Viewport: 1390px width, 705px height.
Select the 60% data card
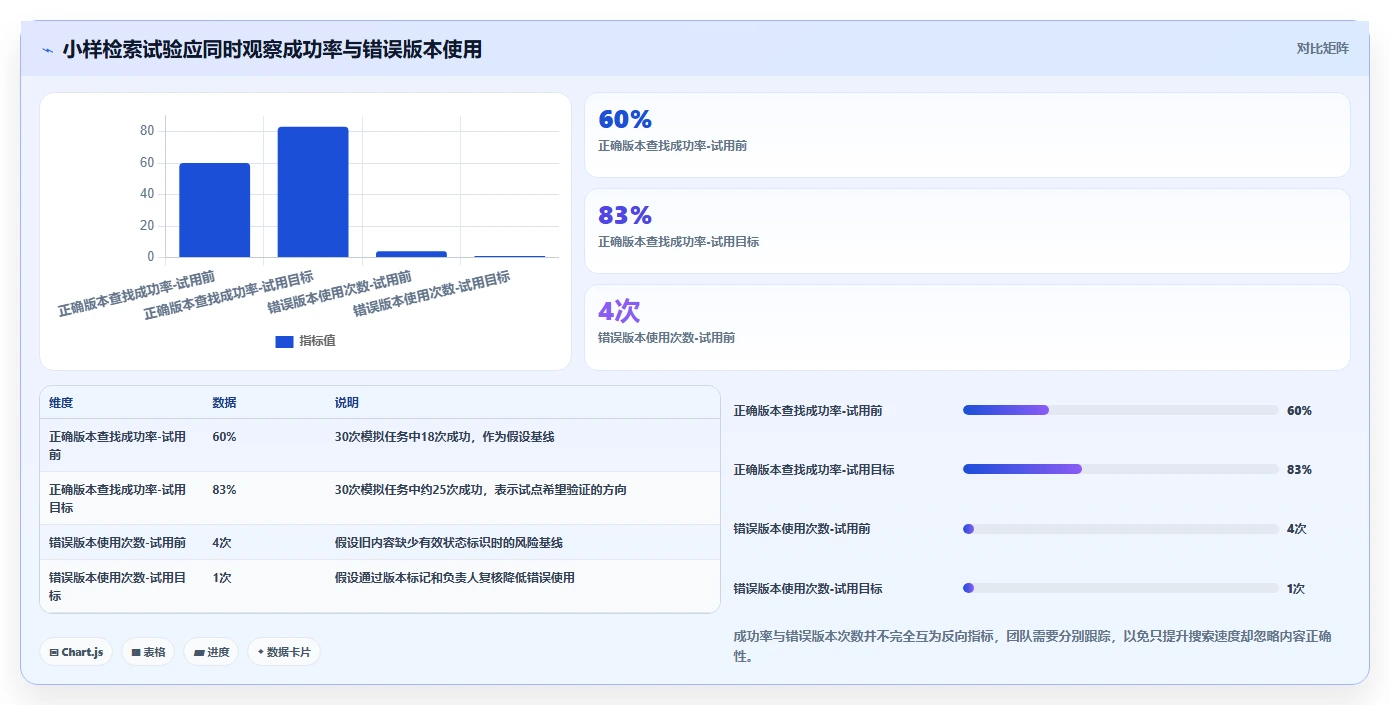pyautogui.click(x=967, y=135)
